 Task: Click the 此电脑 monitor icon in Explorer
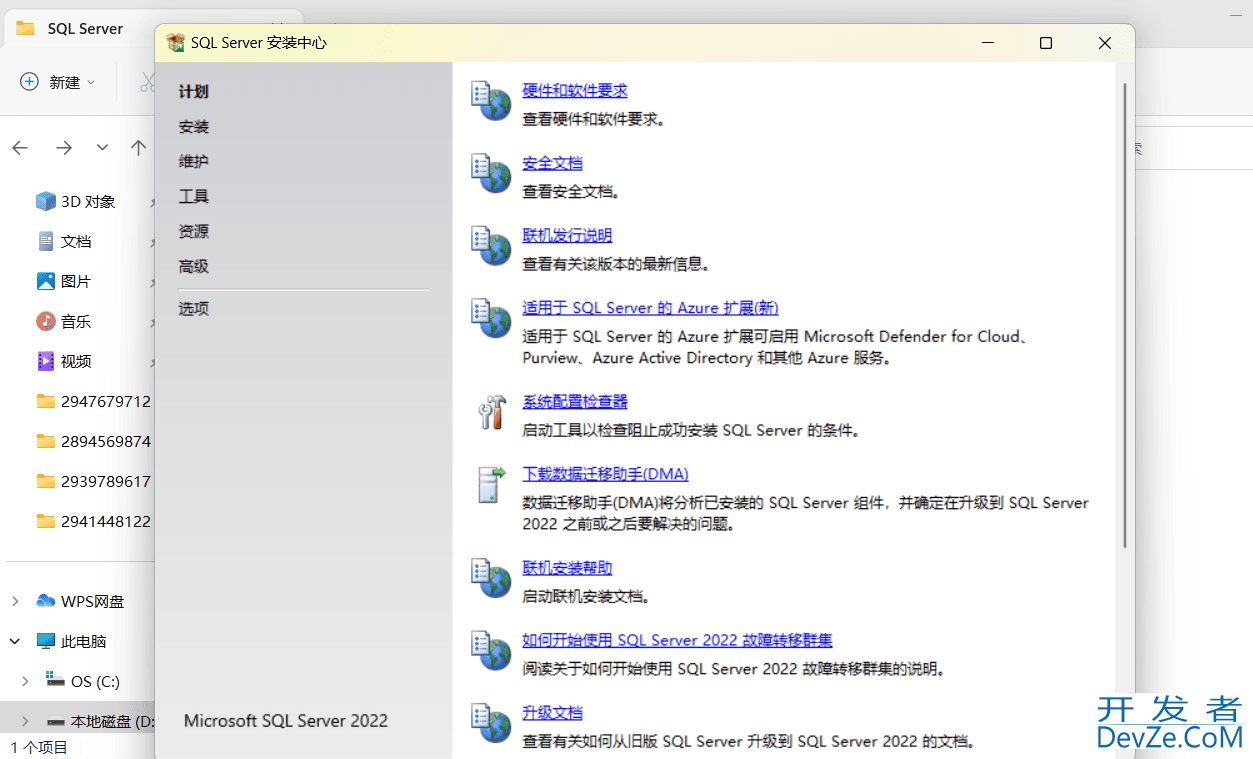(45, 641)
